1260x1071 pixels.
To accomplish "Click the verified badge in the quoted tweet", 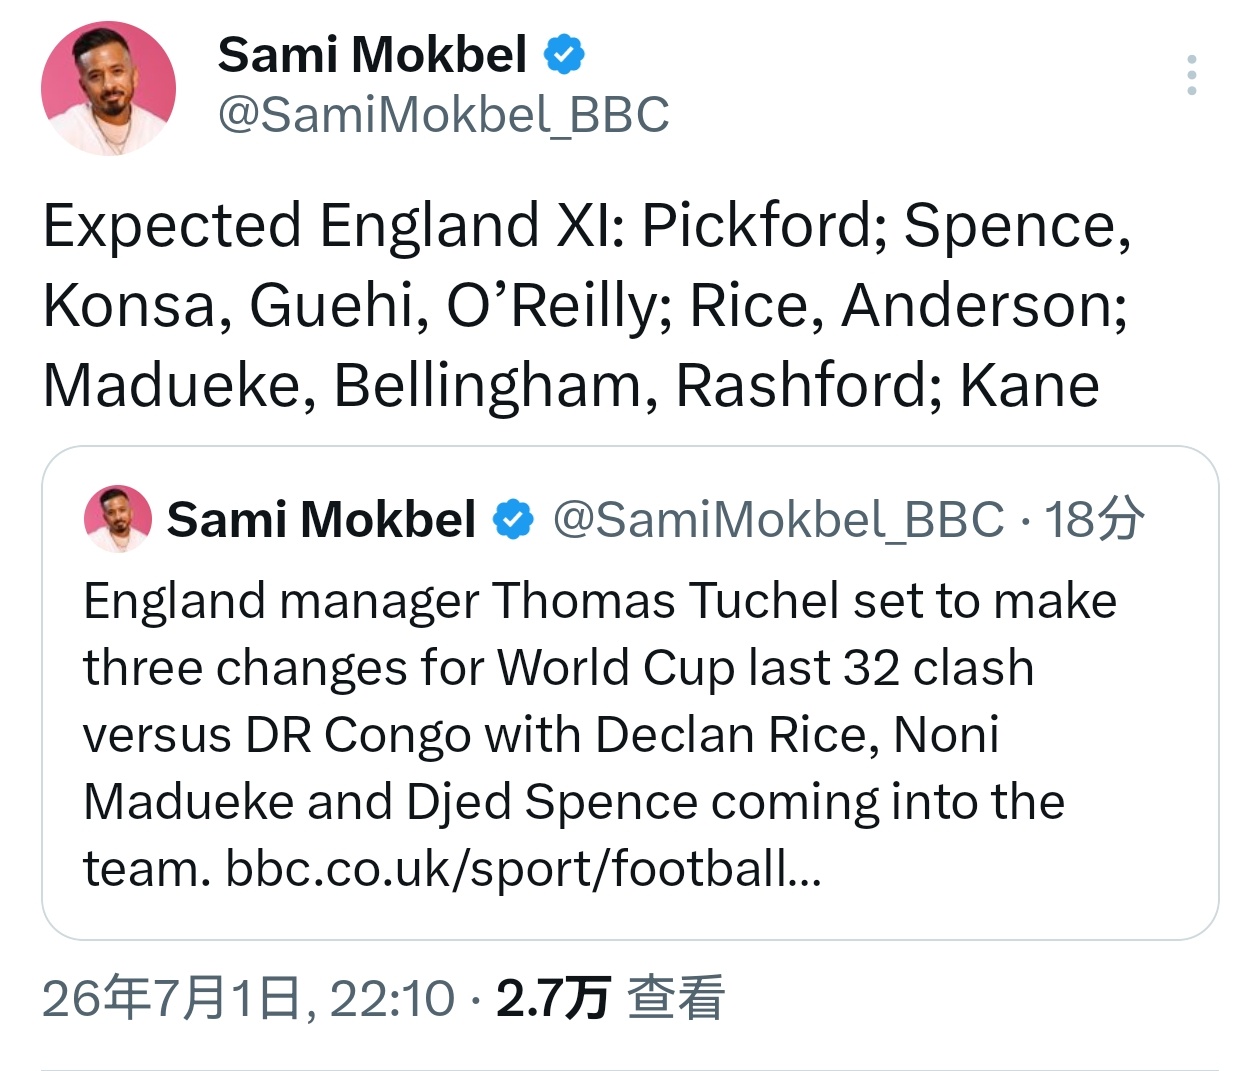I will (x=514, y=520).
